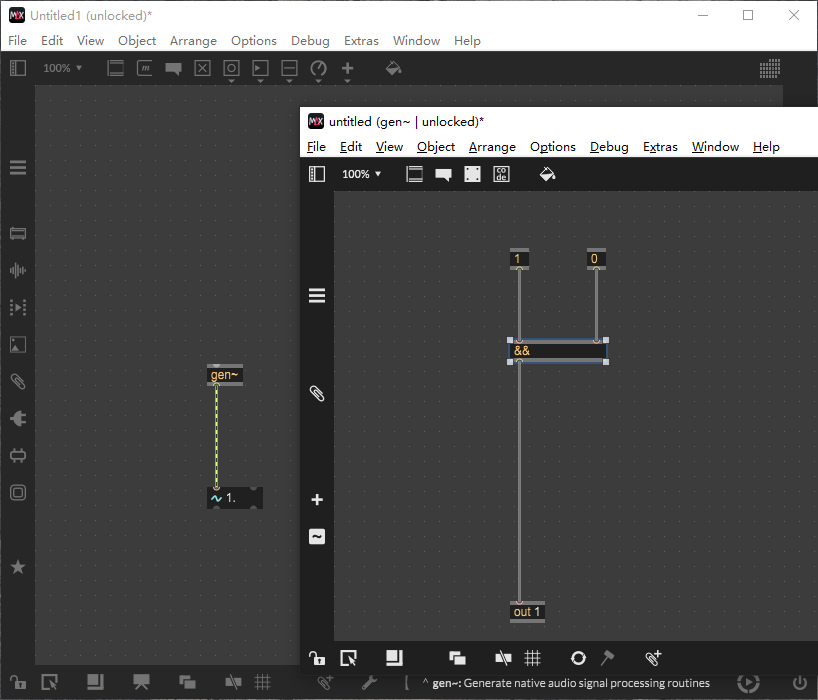Viewport: 818px width, 700px height.
Task: Click the plus operator icon in gen~ sidebar
Action: tap(317, 500)
